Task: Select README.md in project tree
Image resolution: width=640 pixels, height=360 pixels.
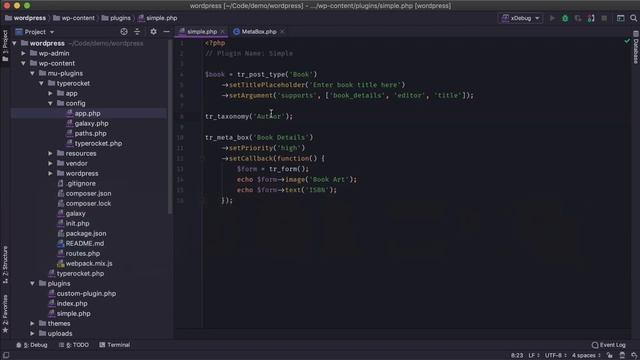Action: coord(84,243)
